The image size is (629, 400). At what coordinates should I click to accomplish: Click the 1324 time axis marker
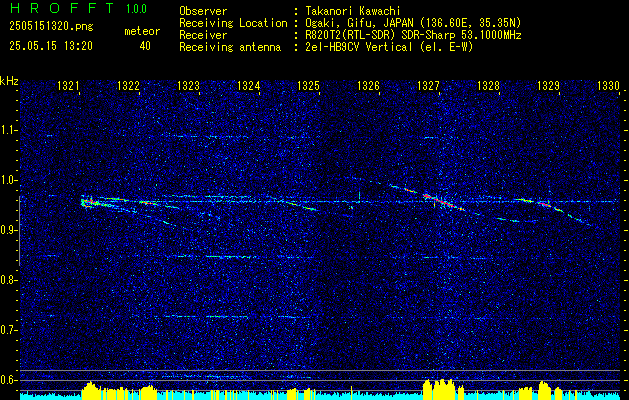pyautogui.click(x=248, y=85)
